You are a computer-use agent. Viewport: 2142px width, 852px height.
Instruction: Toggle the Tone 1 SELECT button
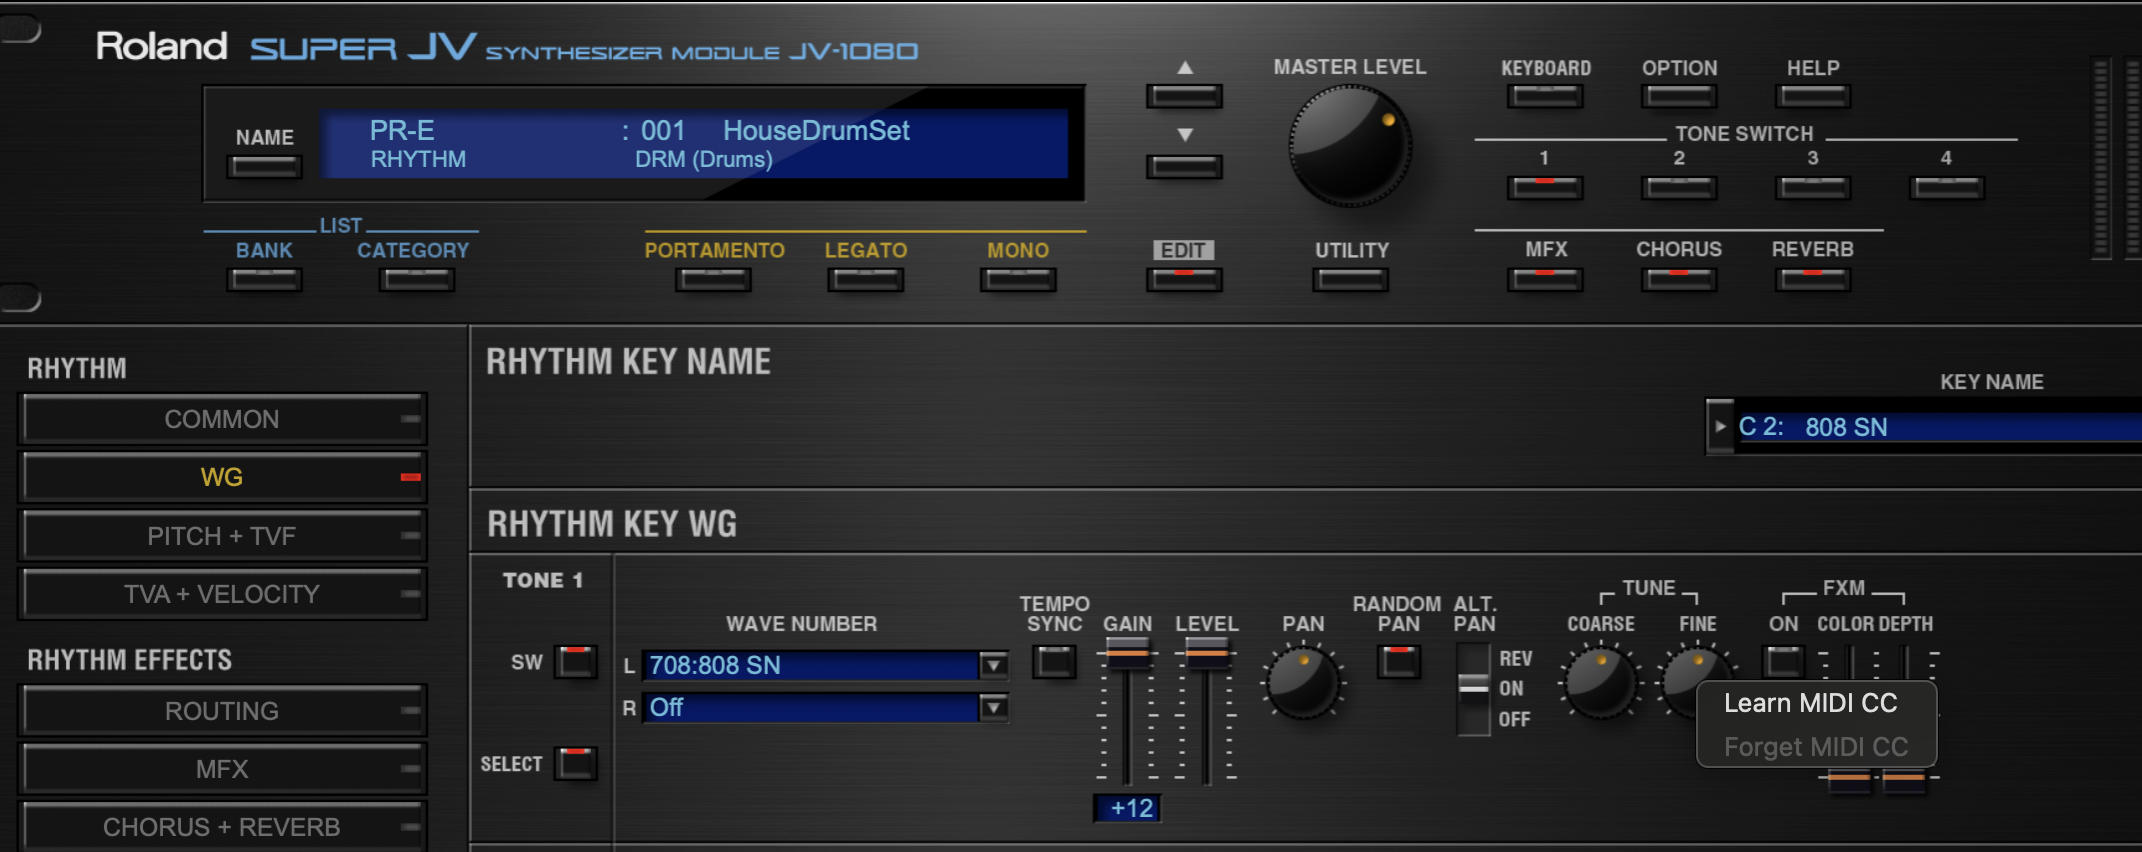coord(577,763)
